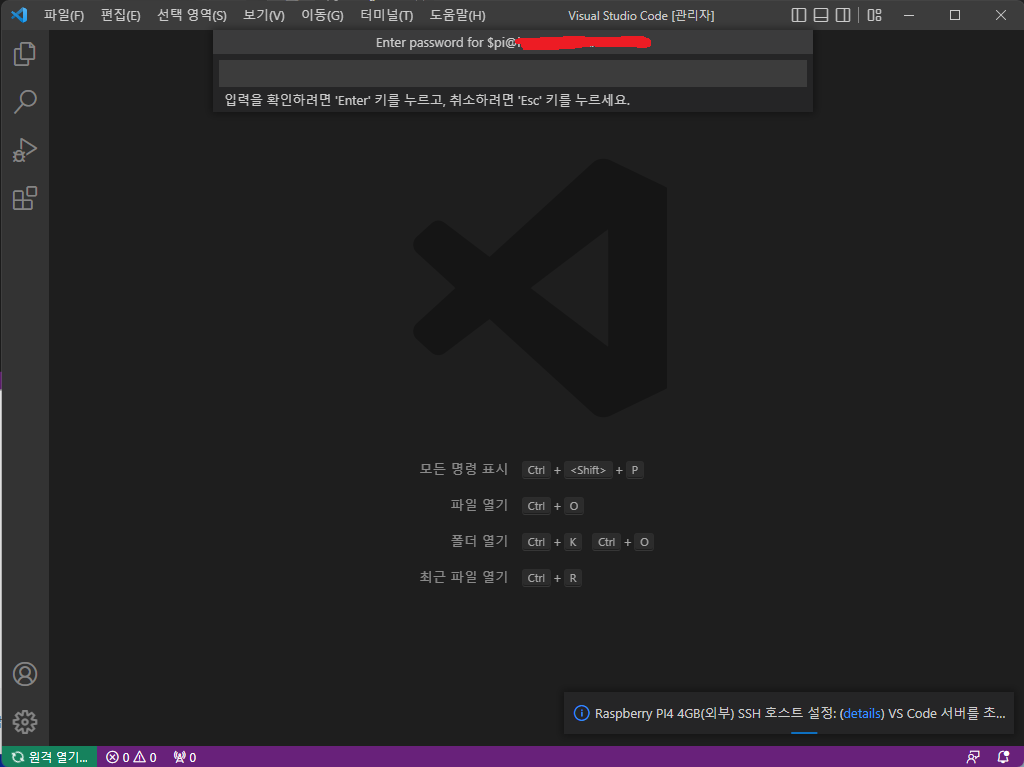Click the details link in notification
Screen dimensions: 1024x767
click(x=862, y=713)
